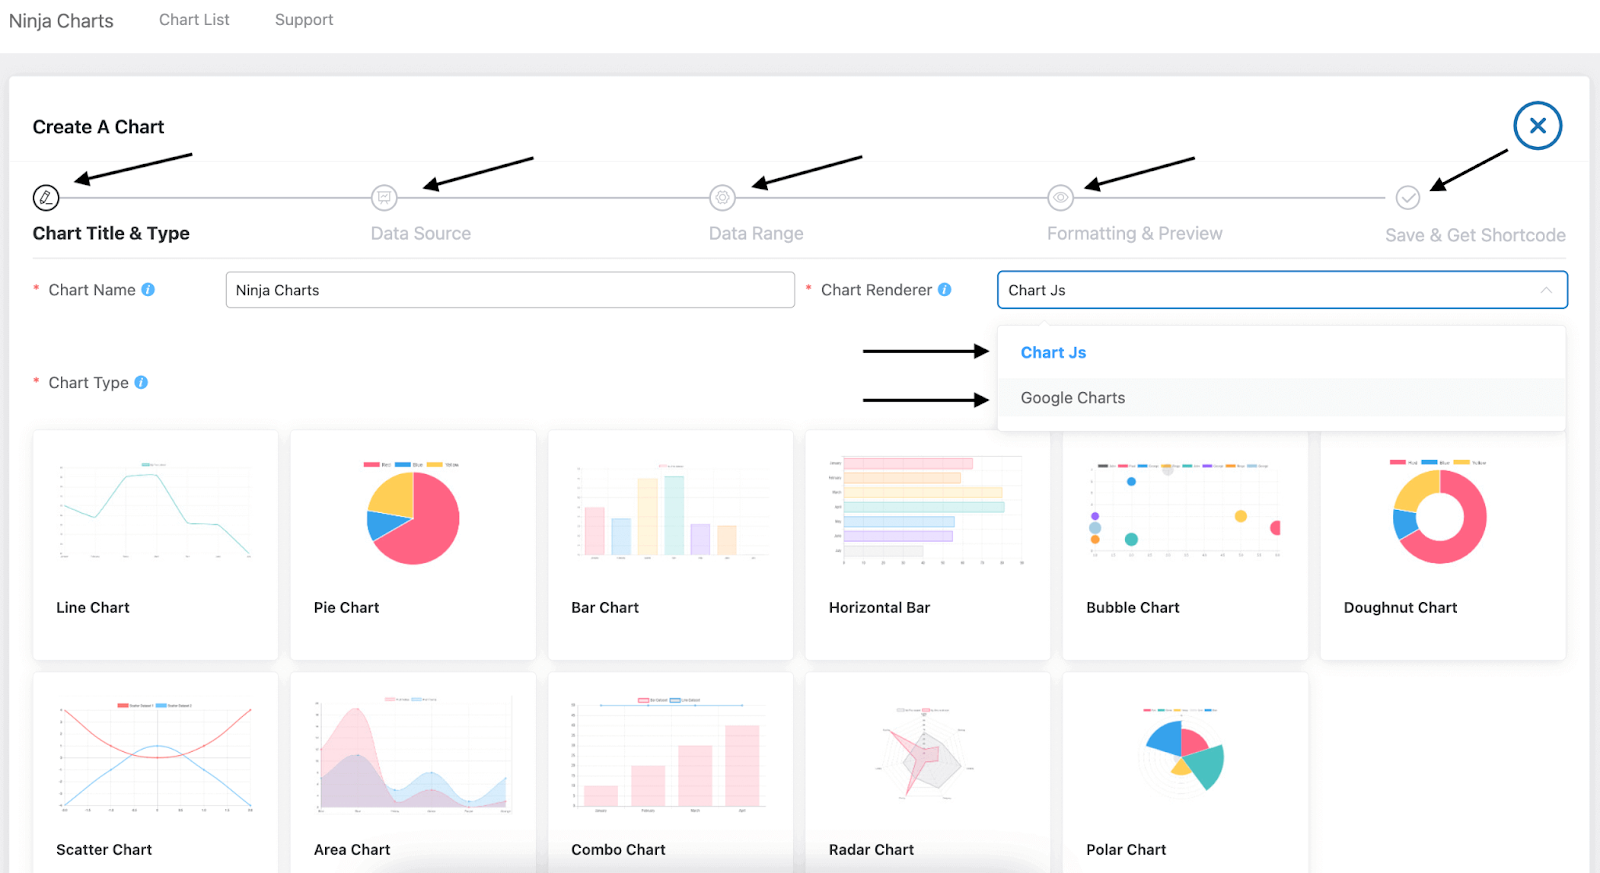Select the Data Source step icon
Image resolution: width=1600 pixels, height=873 pixels.
(x=384, y=198)
